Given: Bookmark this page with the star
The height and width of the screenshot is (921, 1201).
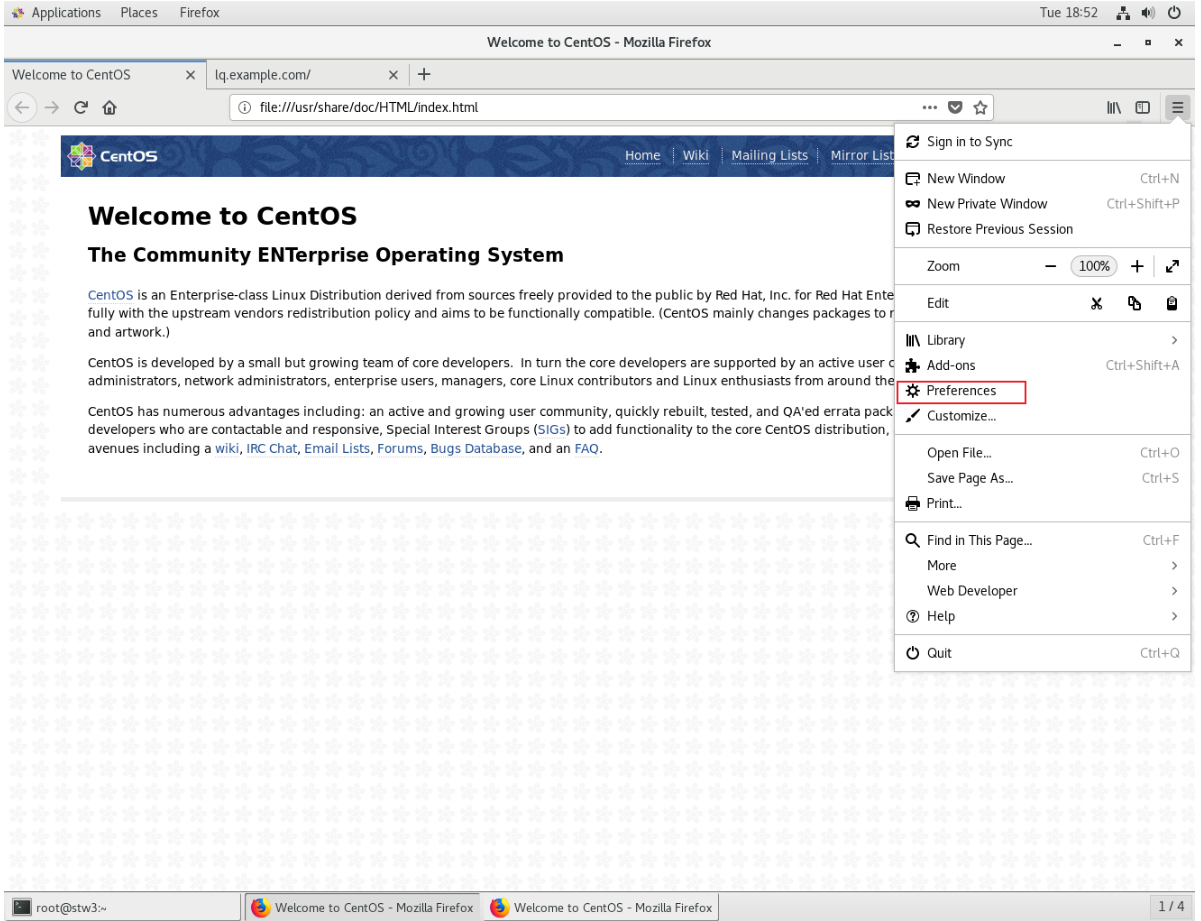Looking at the screenshot, I should pos(980,107).
